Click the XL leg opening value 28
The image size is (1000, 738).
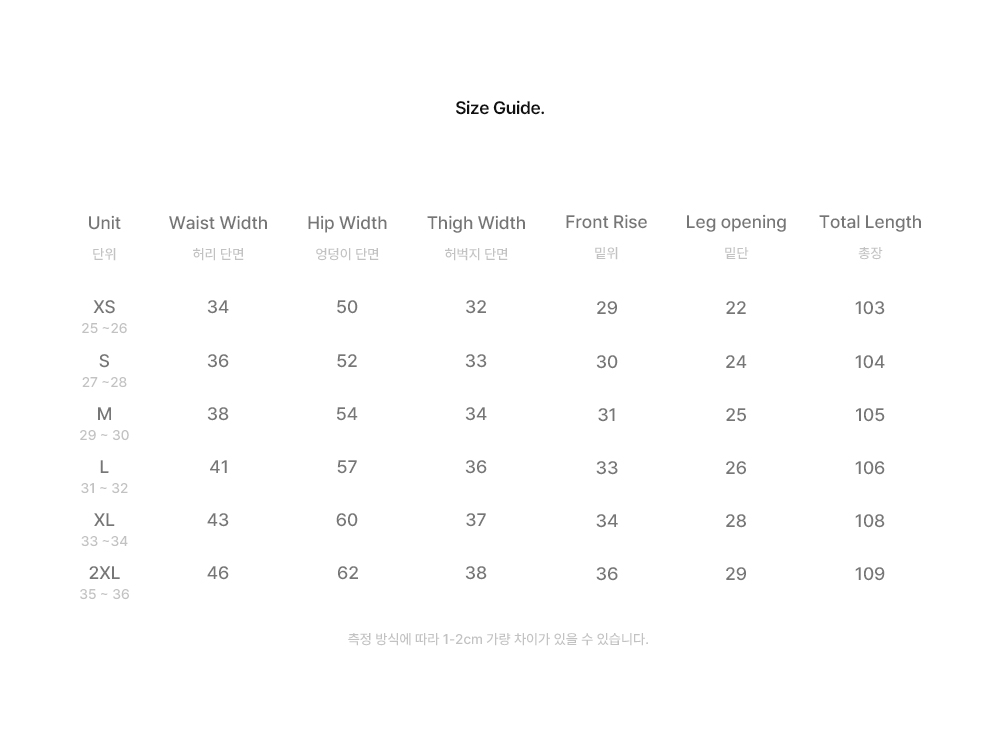736,521
